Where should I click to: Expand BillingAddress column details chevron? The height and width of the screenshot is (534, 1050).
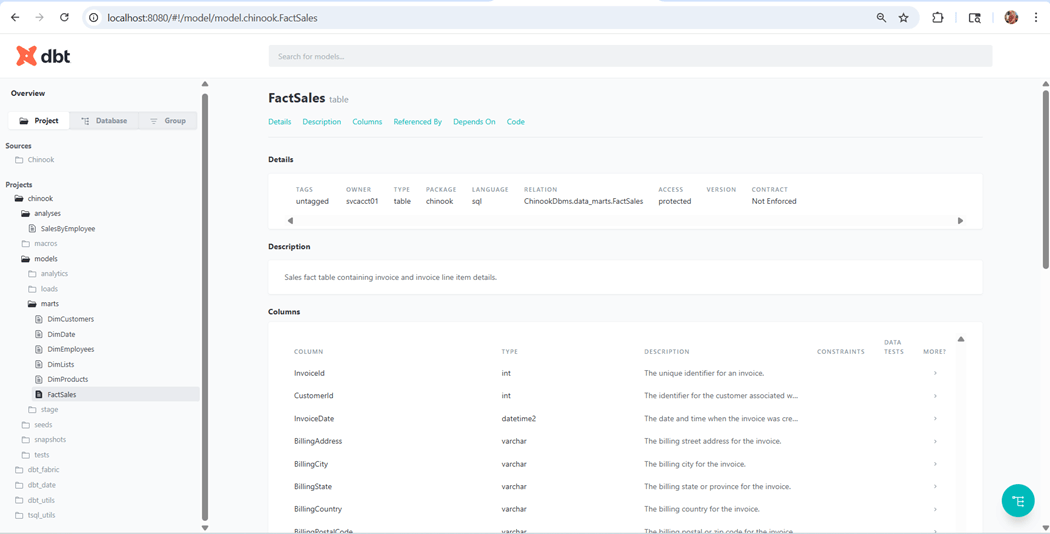pyautogui.click(x=935, y=442)
